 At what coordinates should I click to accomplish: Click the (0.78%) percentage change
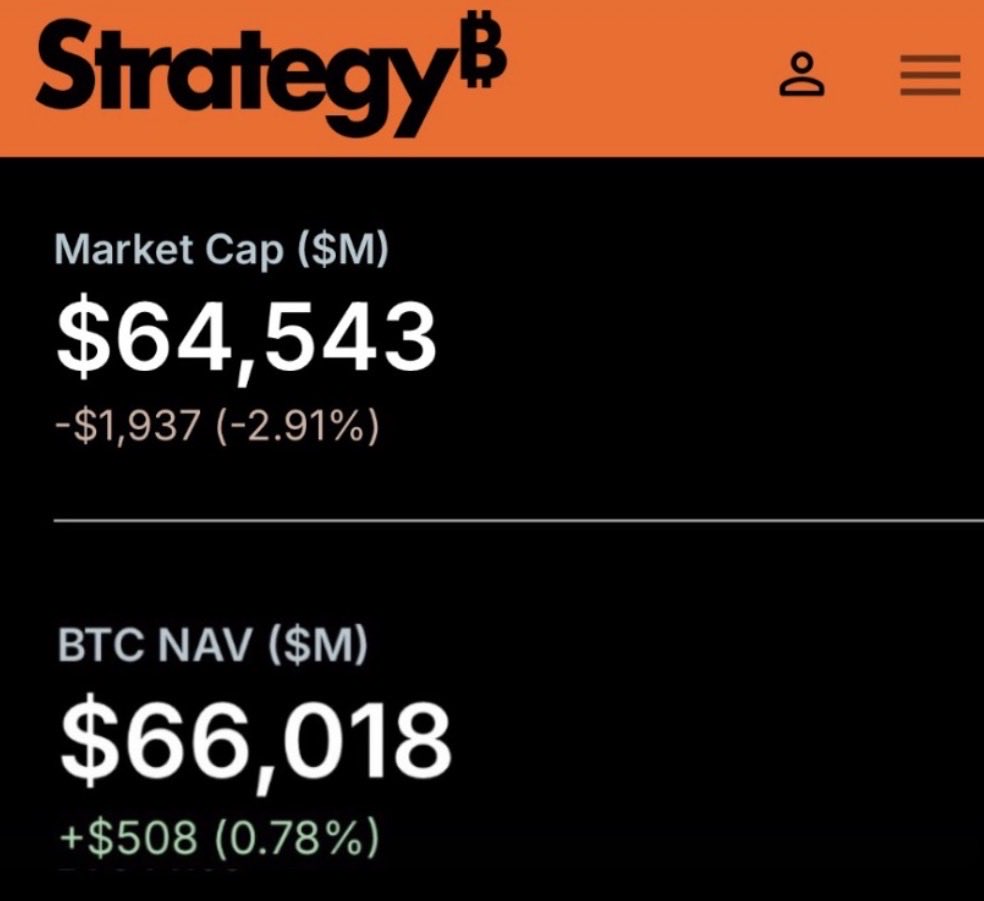tap(296, 837)
